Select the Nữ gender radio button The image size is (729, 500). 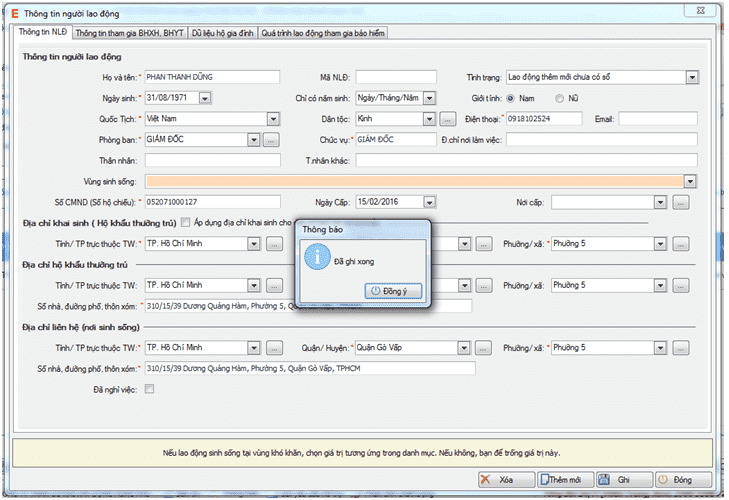[x=559, y=98]
